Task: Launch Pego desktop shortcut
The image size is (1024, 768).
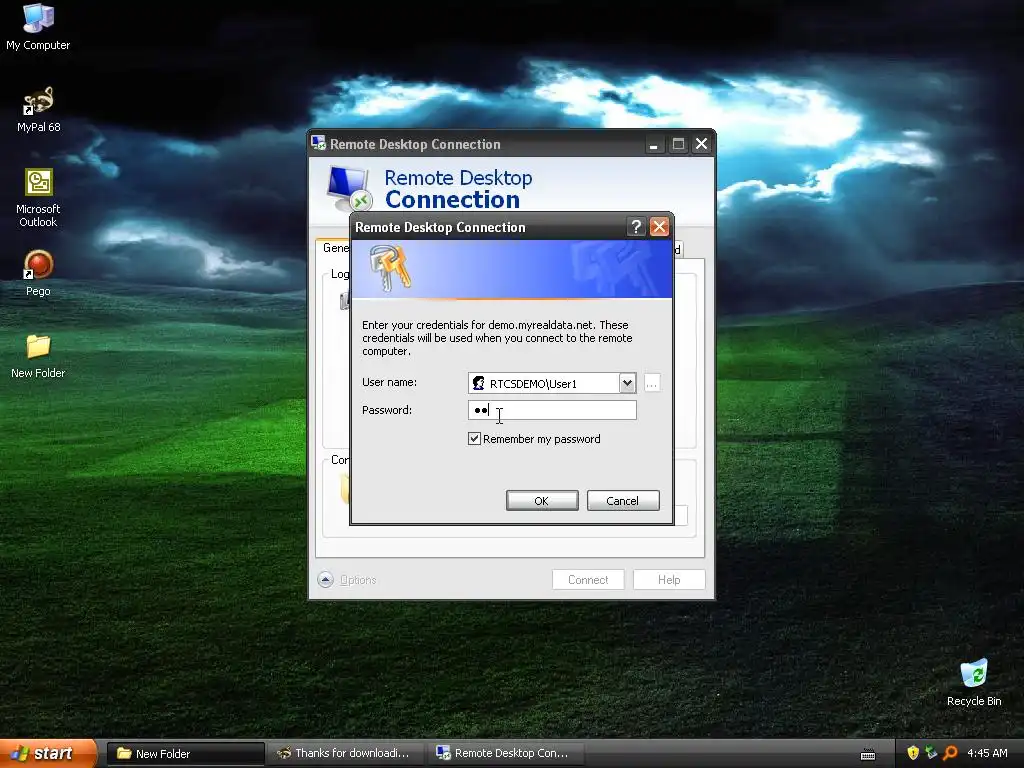Action: (x=38, y=273)
